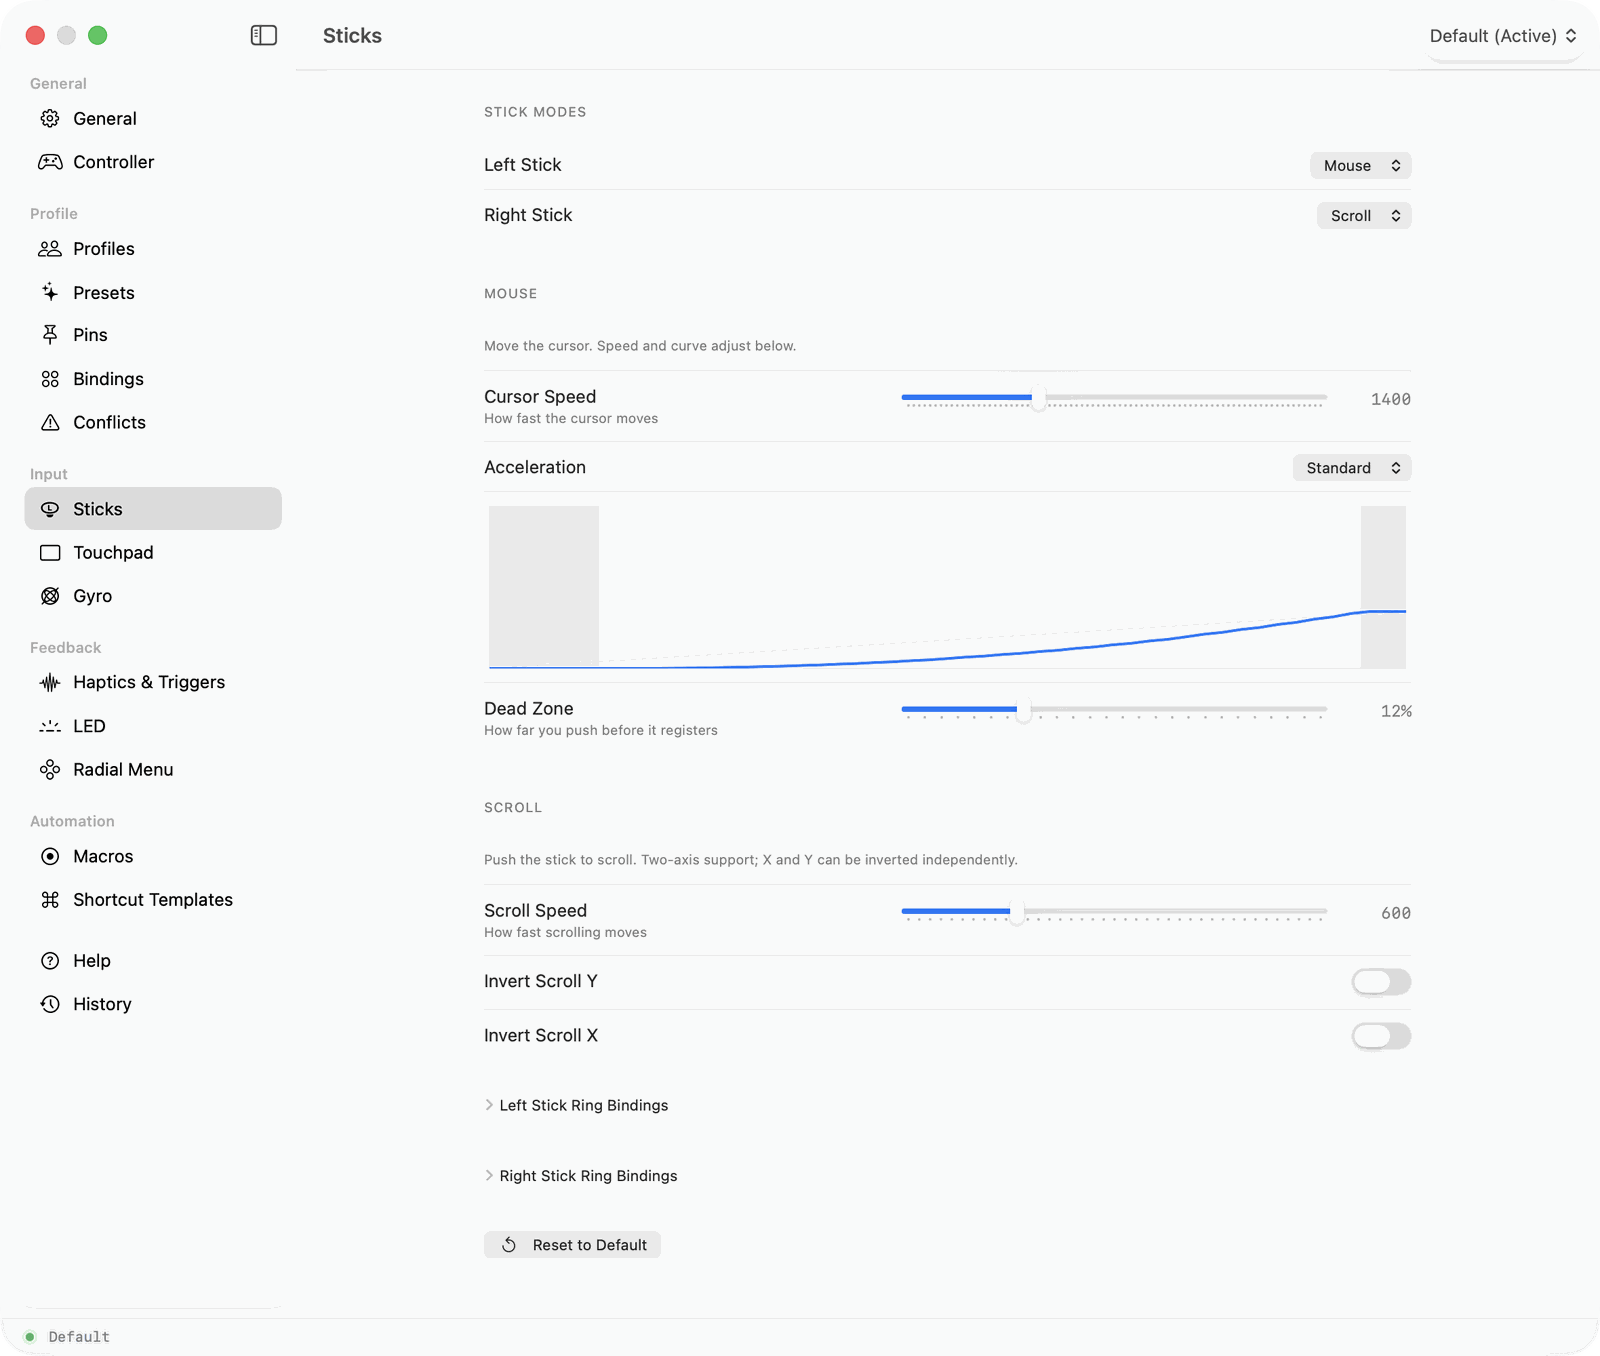Open Radial Menu settings
This screenshot has width=1600, height=1356.
coord(153,770)
